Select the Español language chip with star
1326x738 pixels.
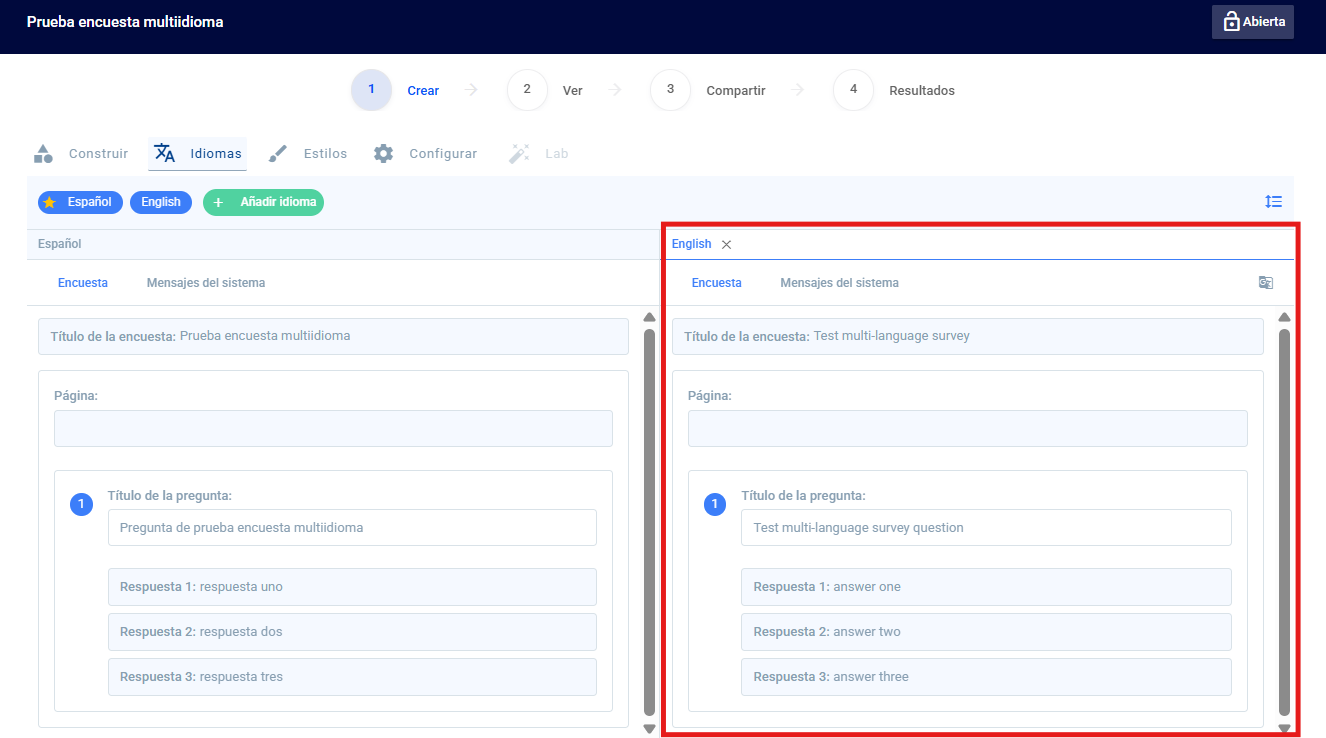(x=80, y=202)
